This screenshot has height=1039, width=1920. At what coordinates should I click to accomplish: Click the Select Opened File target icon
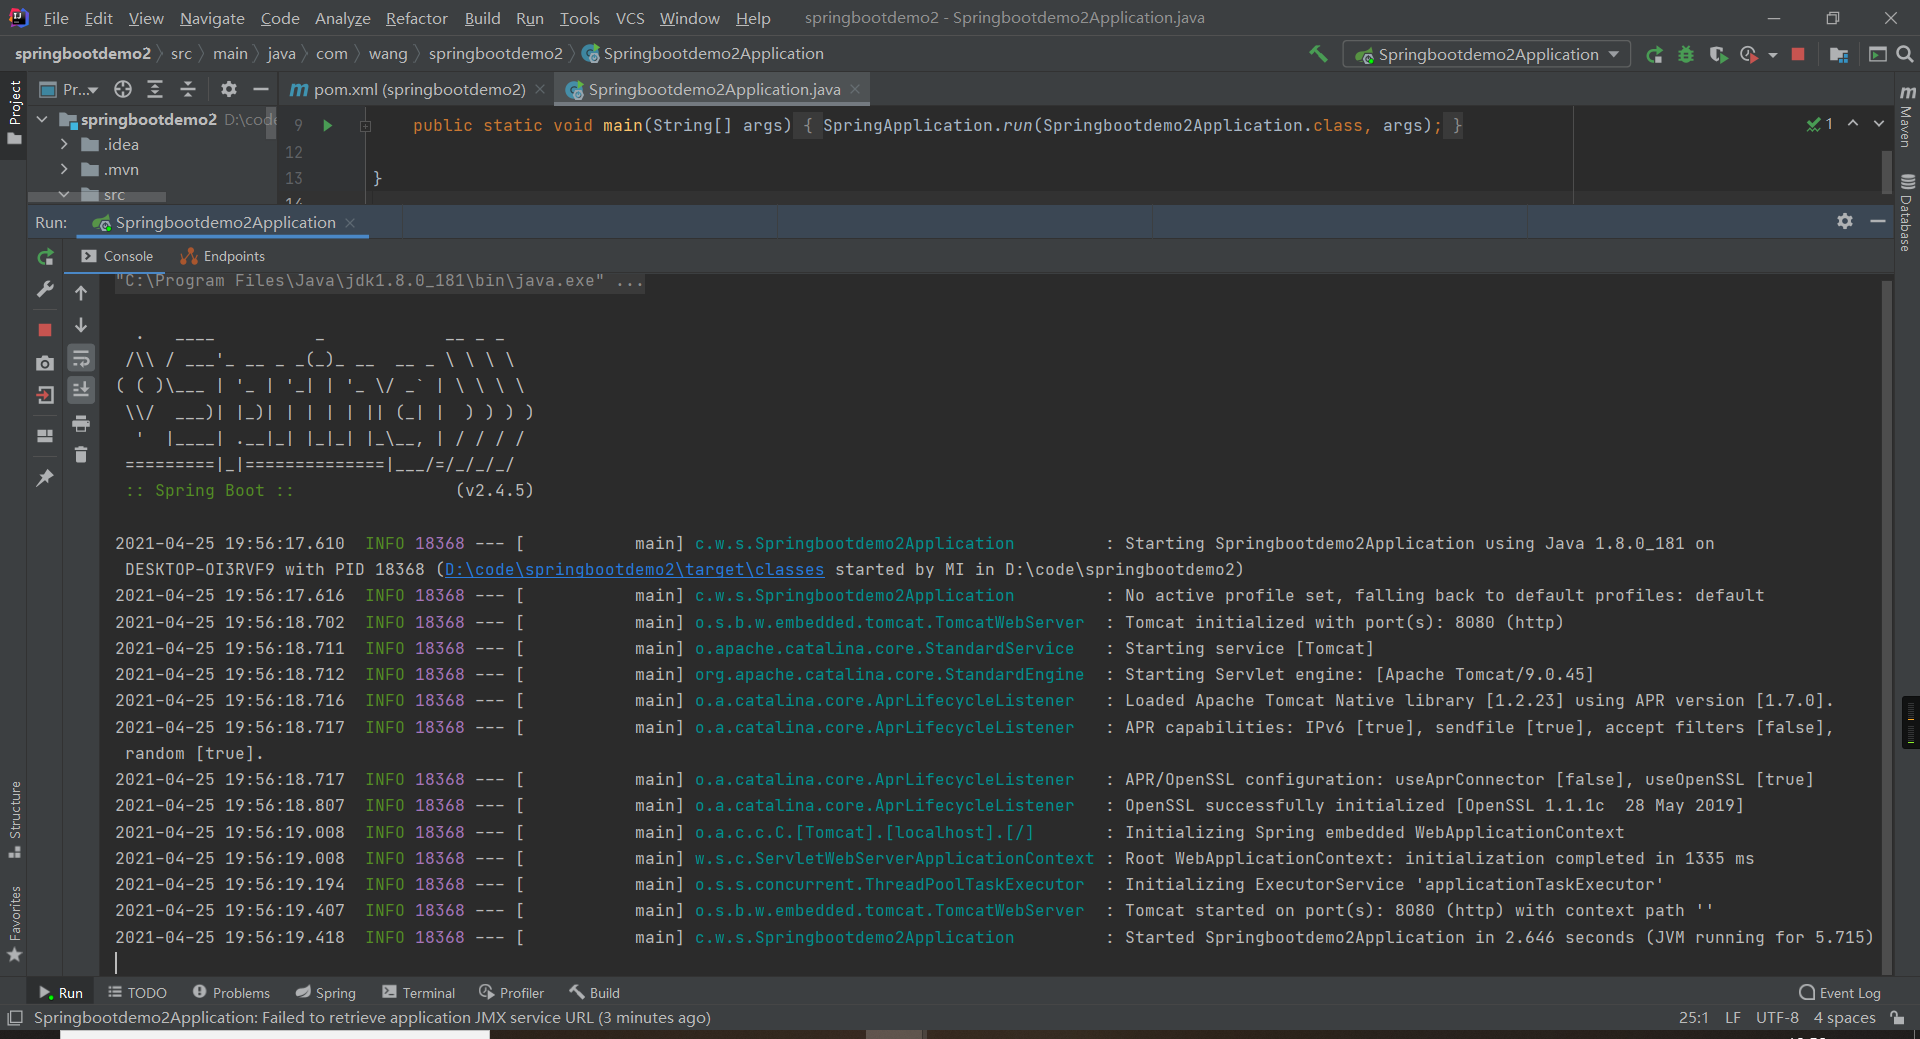click(123, 89)
